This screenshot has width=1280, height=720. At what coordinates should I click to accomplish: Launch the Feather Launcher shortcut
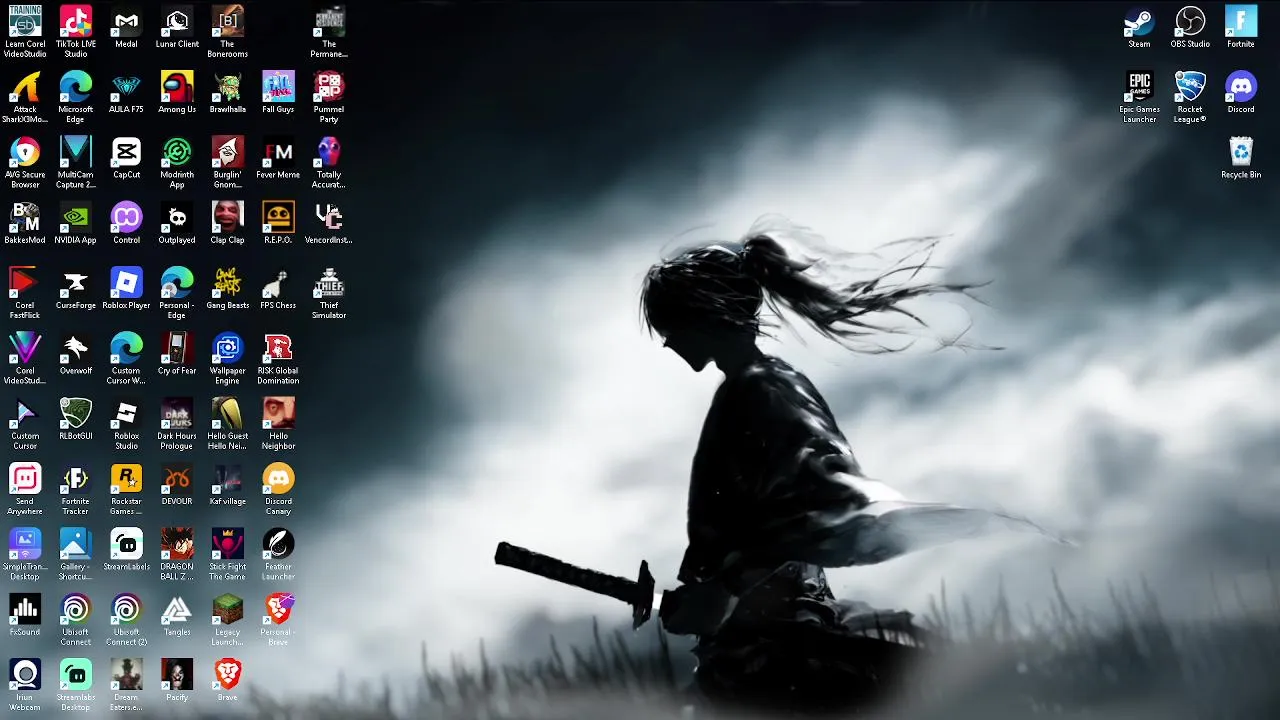278,554
